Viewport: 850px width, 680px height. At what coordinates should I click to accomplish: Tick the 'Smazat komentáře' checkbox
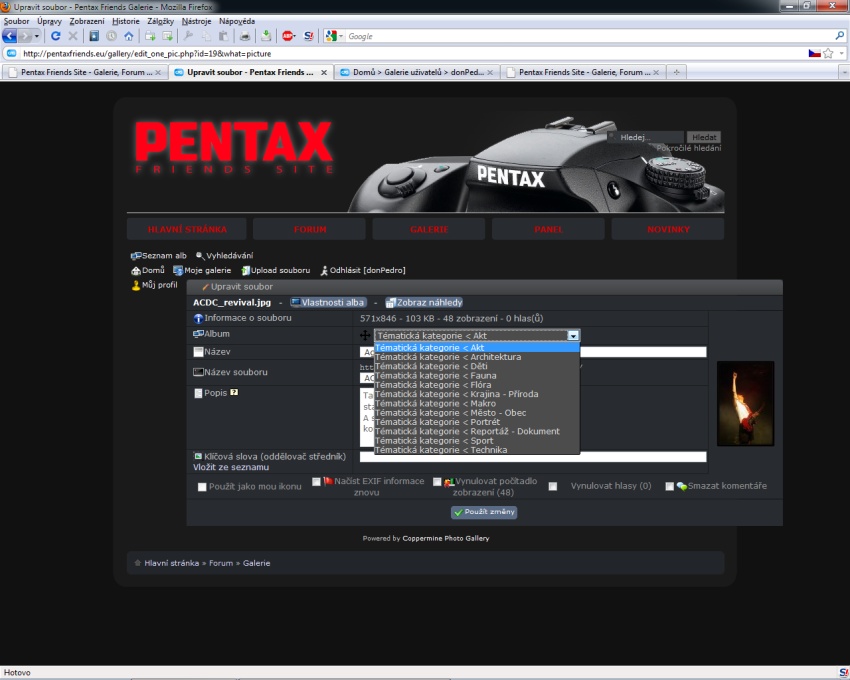pyautogui.click(x=670, y=487)
